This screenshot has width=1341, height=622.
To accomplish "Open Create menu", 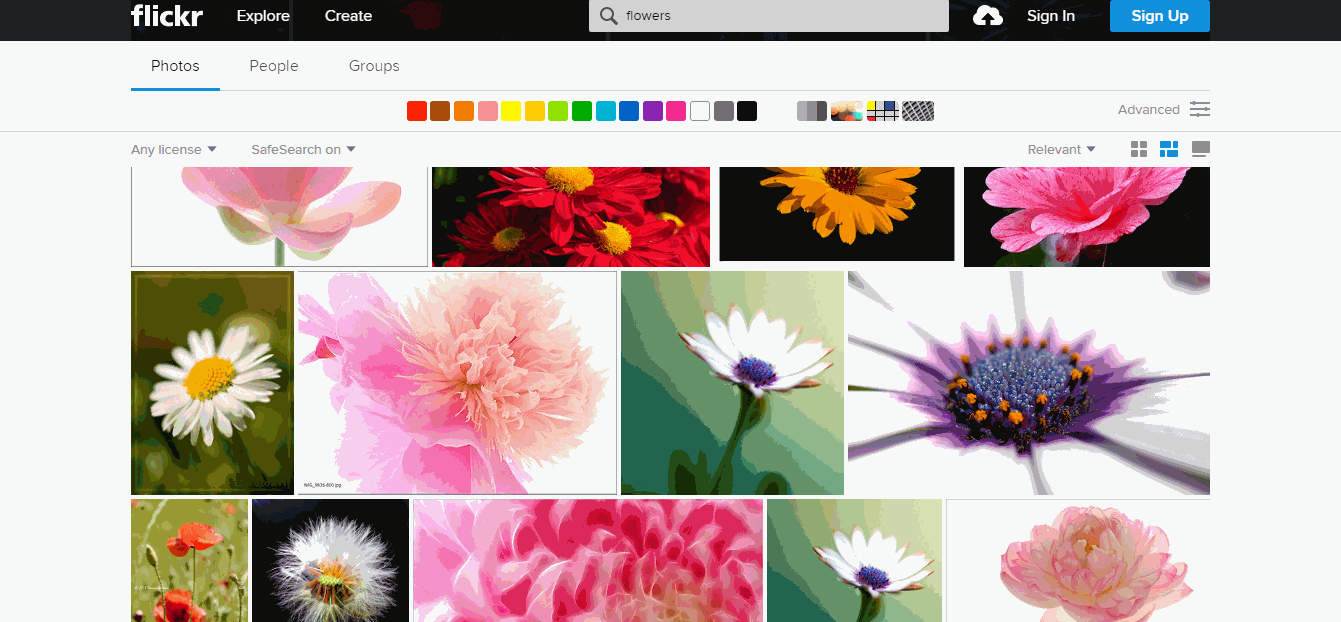I will (348, 16).
